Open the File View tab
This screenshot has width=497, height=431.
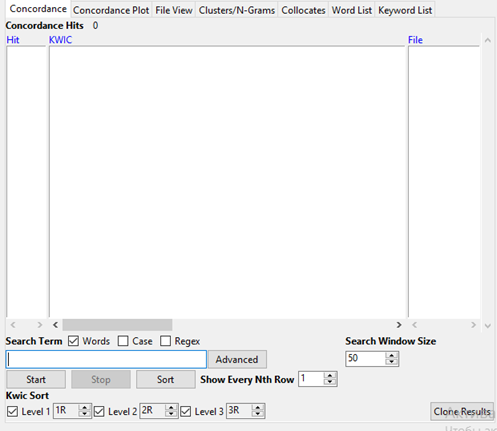[x=174, y=10]
